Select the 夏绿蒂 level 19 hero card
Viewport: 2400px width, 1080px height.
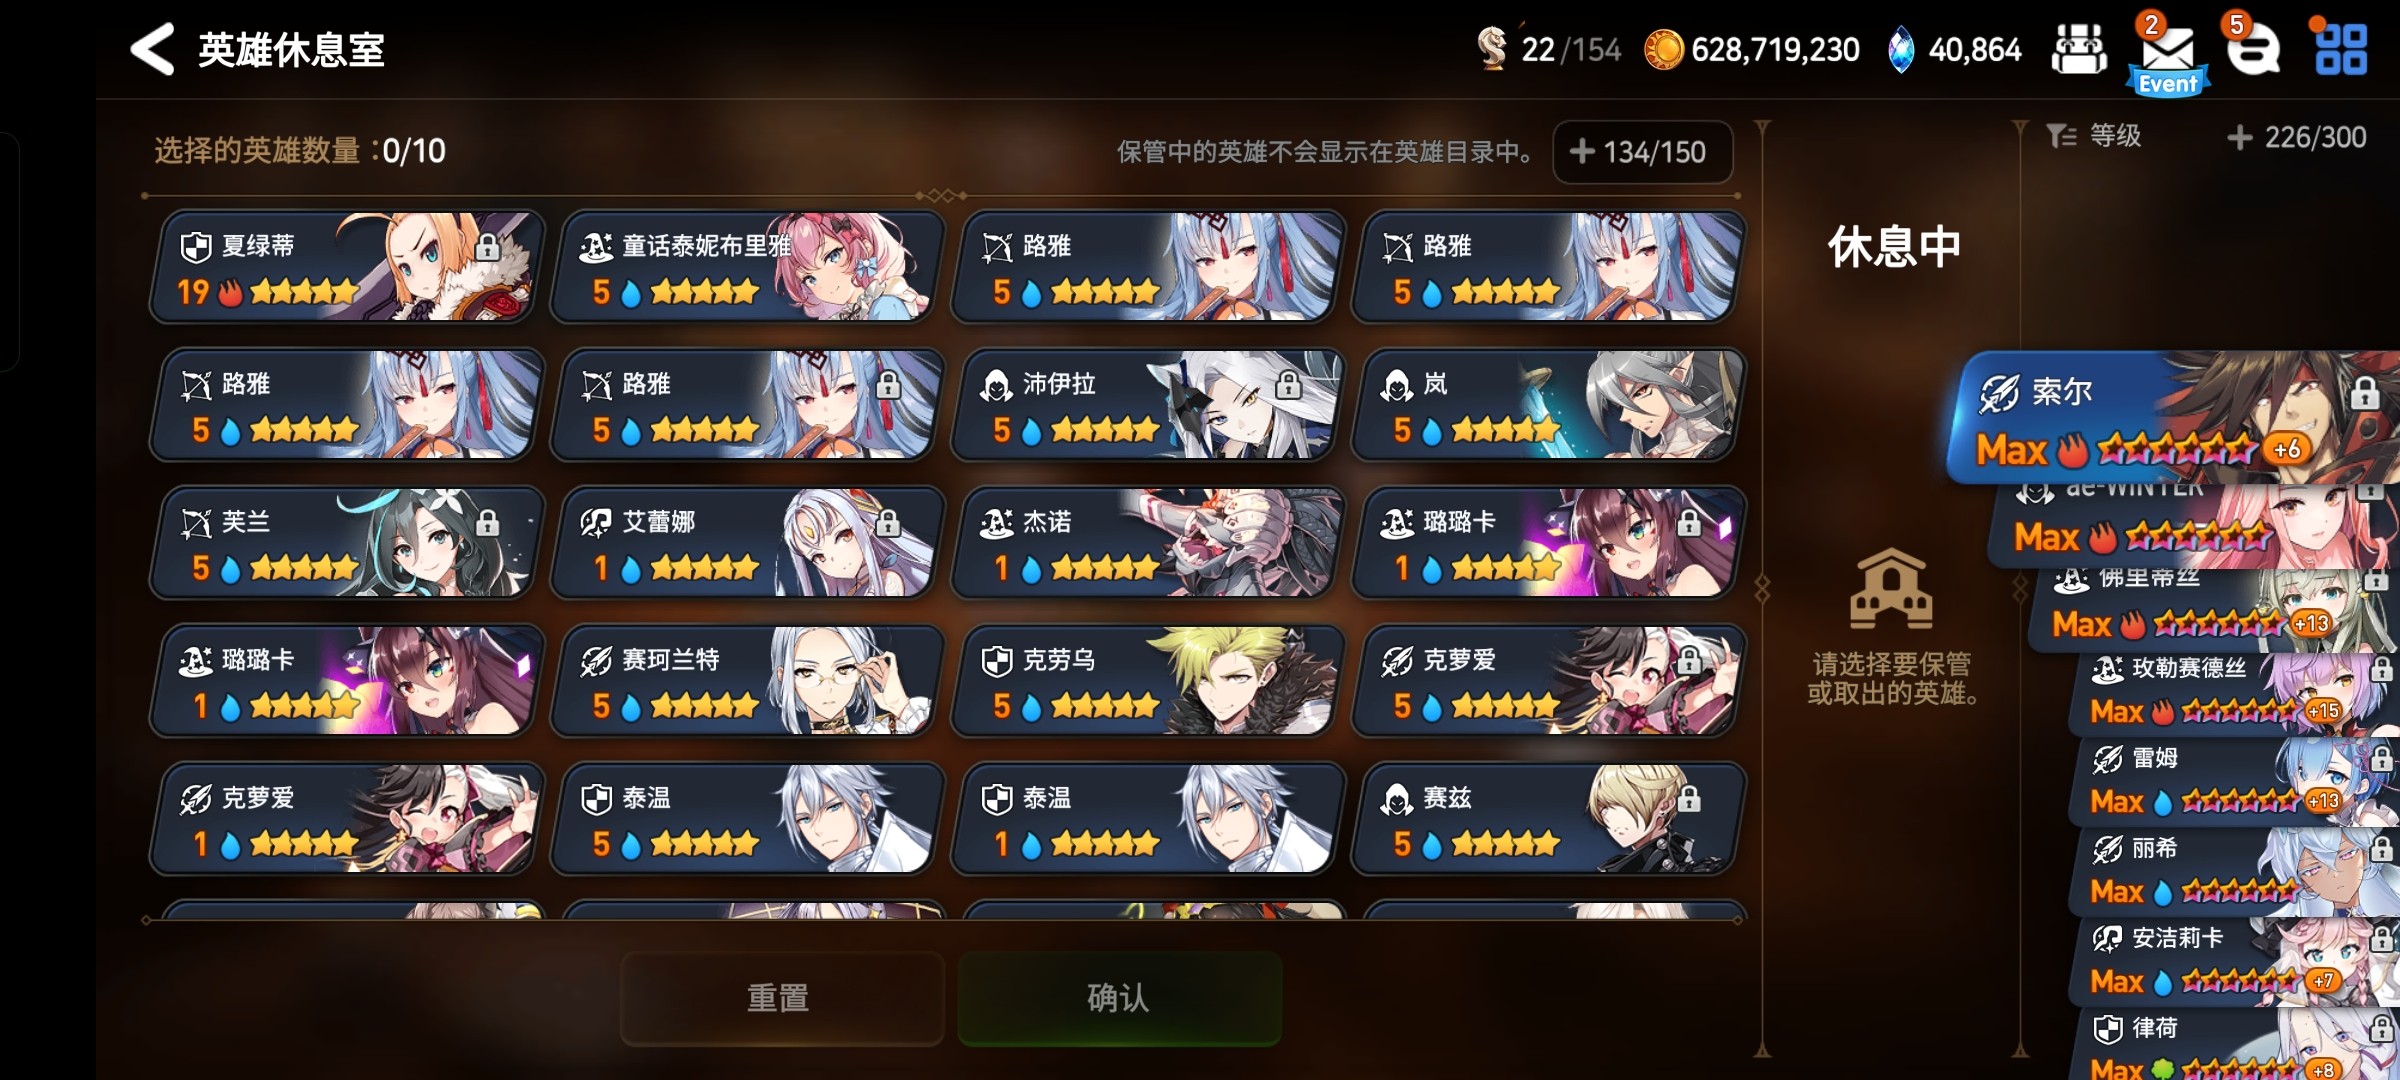[x=347, y=266]
